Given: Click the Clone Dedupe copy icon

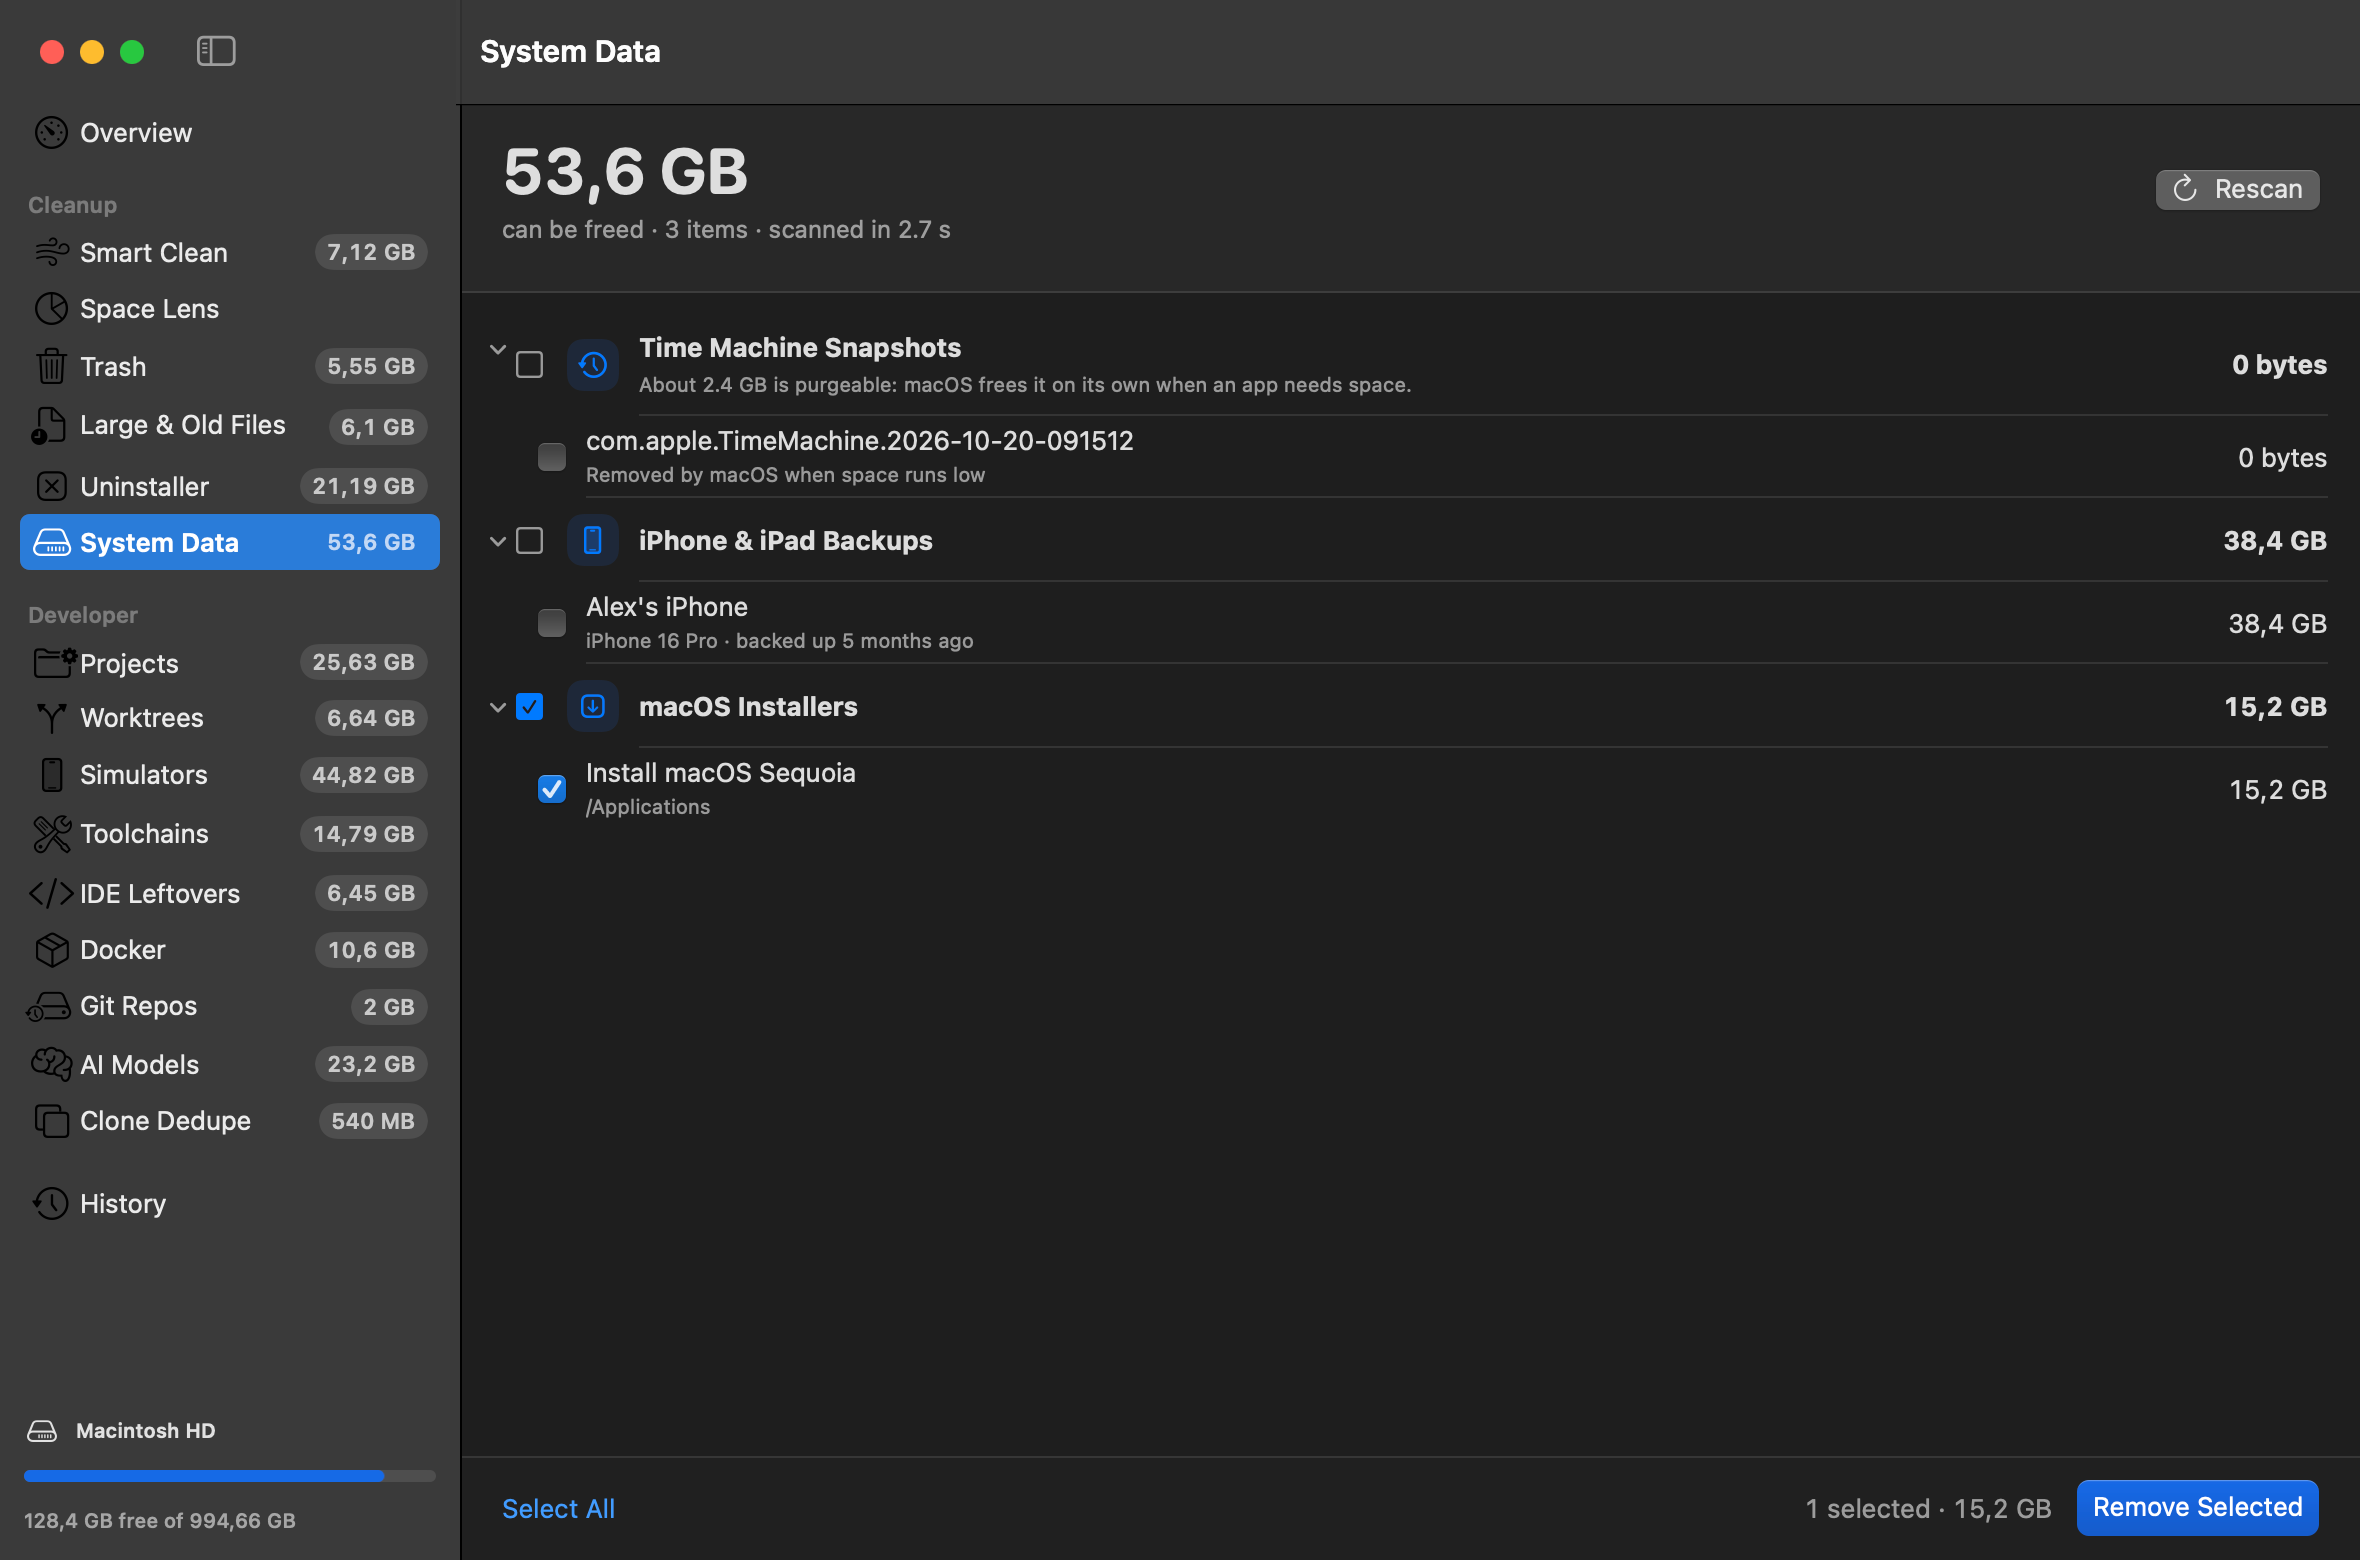Looking at the screenshot, I should [x=51, y=1121].
